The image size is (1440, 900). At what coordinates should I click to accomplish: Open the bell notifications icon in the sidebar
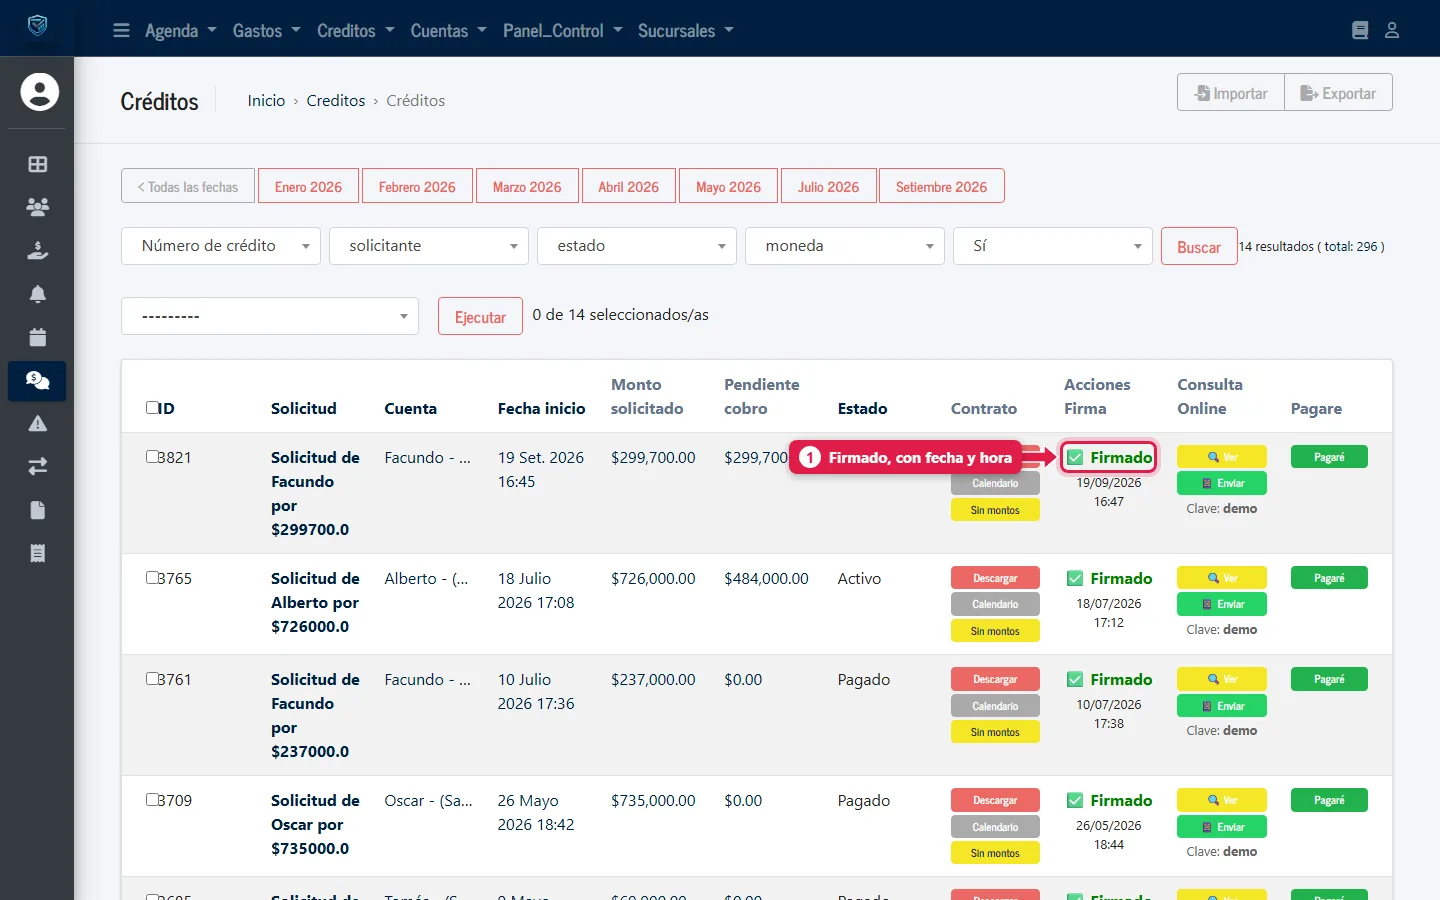coord(38,294)
